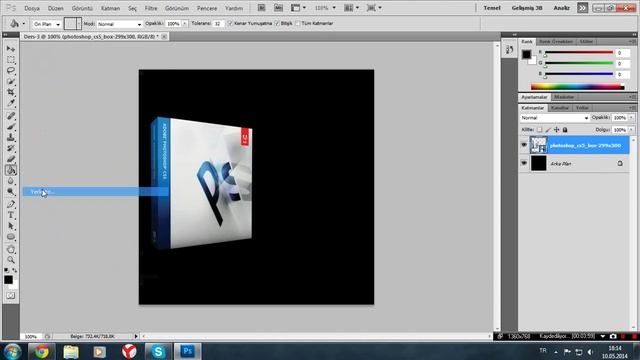Image resolution: width=640 pixels, height=360 pixels.
Task: Open the Filtre menu
Action: 151,8
